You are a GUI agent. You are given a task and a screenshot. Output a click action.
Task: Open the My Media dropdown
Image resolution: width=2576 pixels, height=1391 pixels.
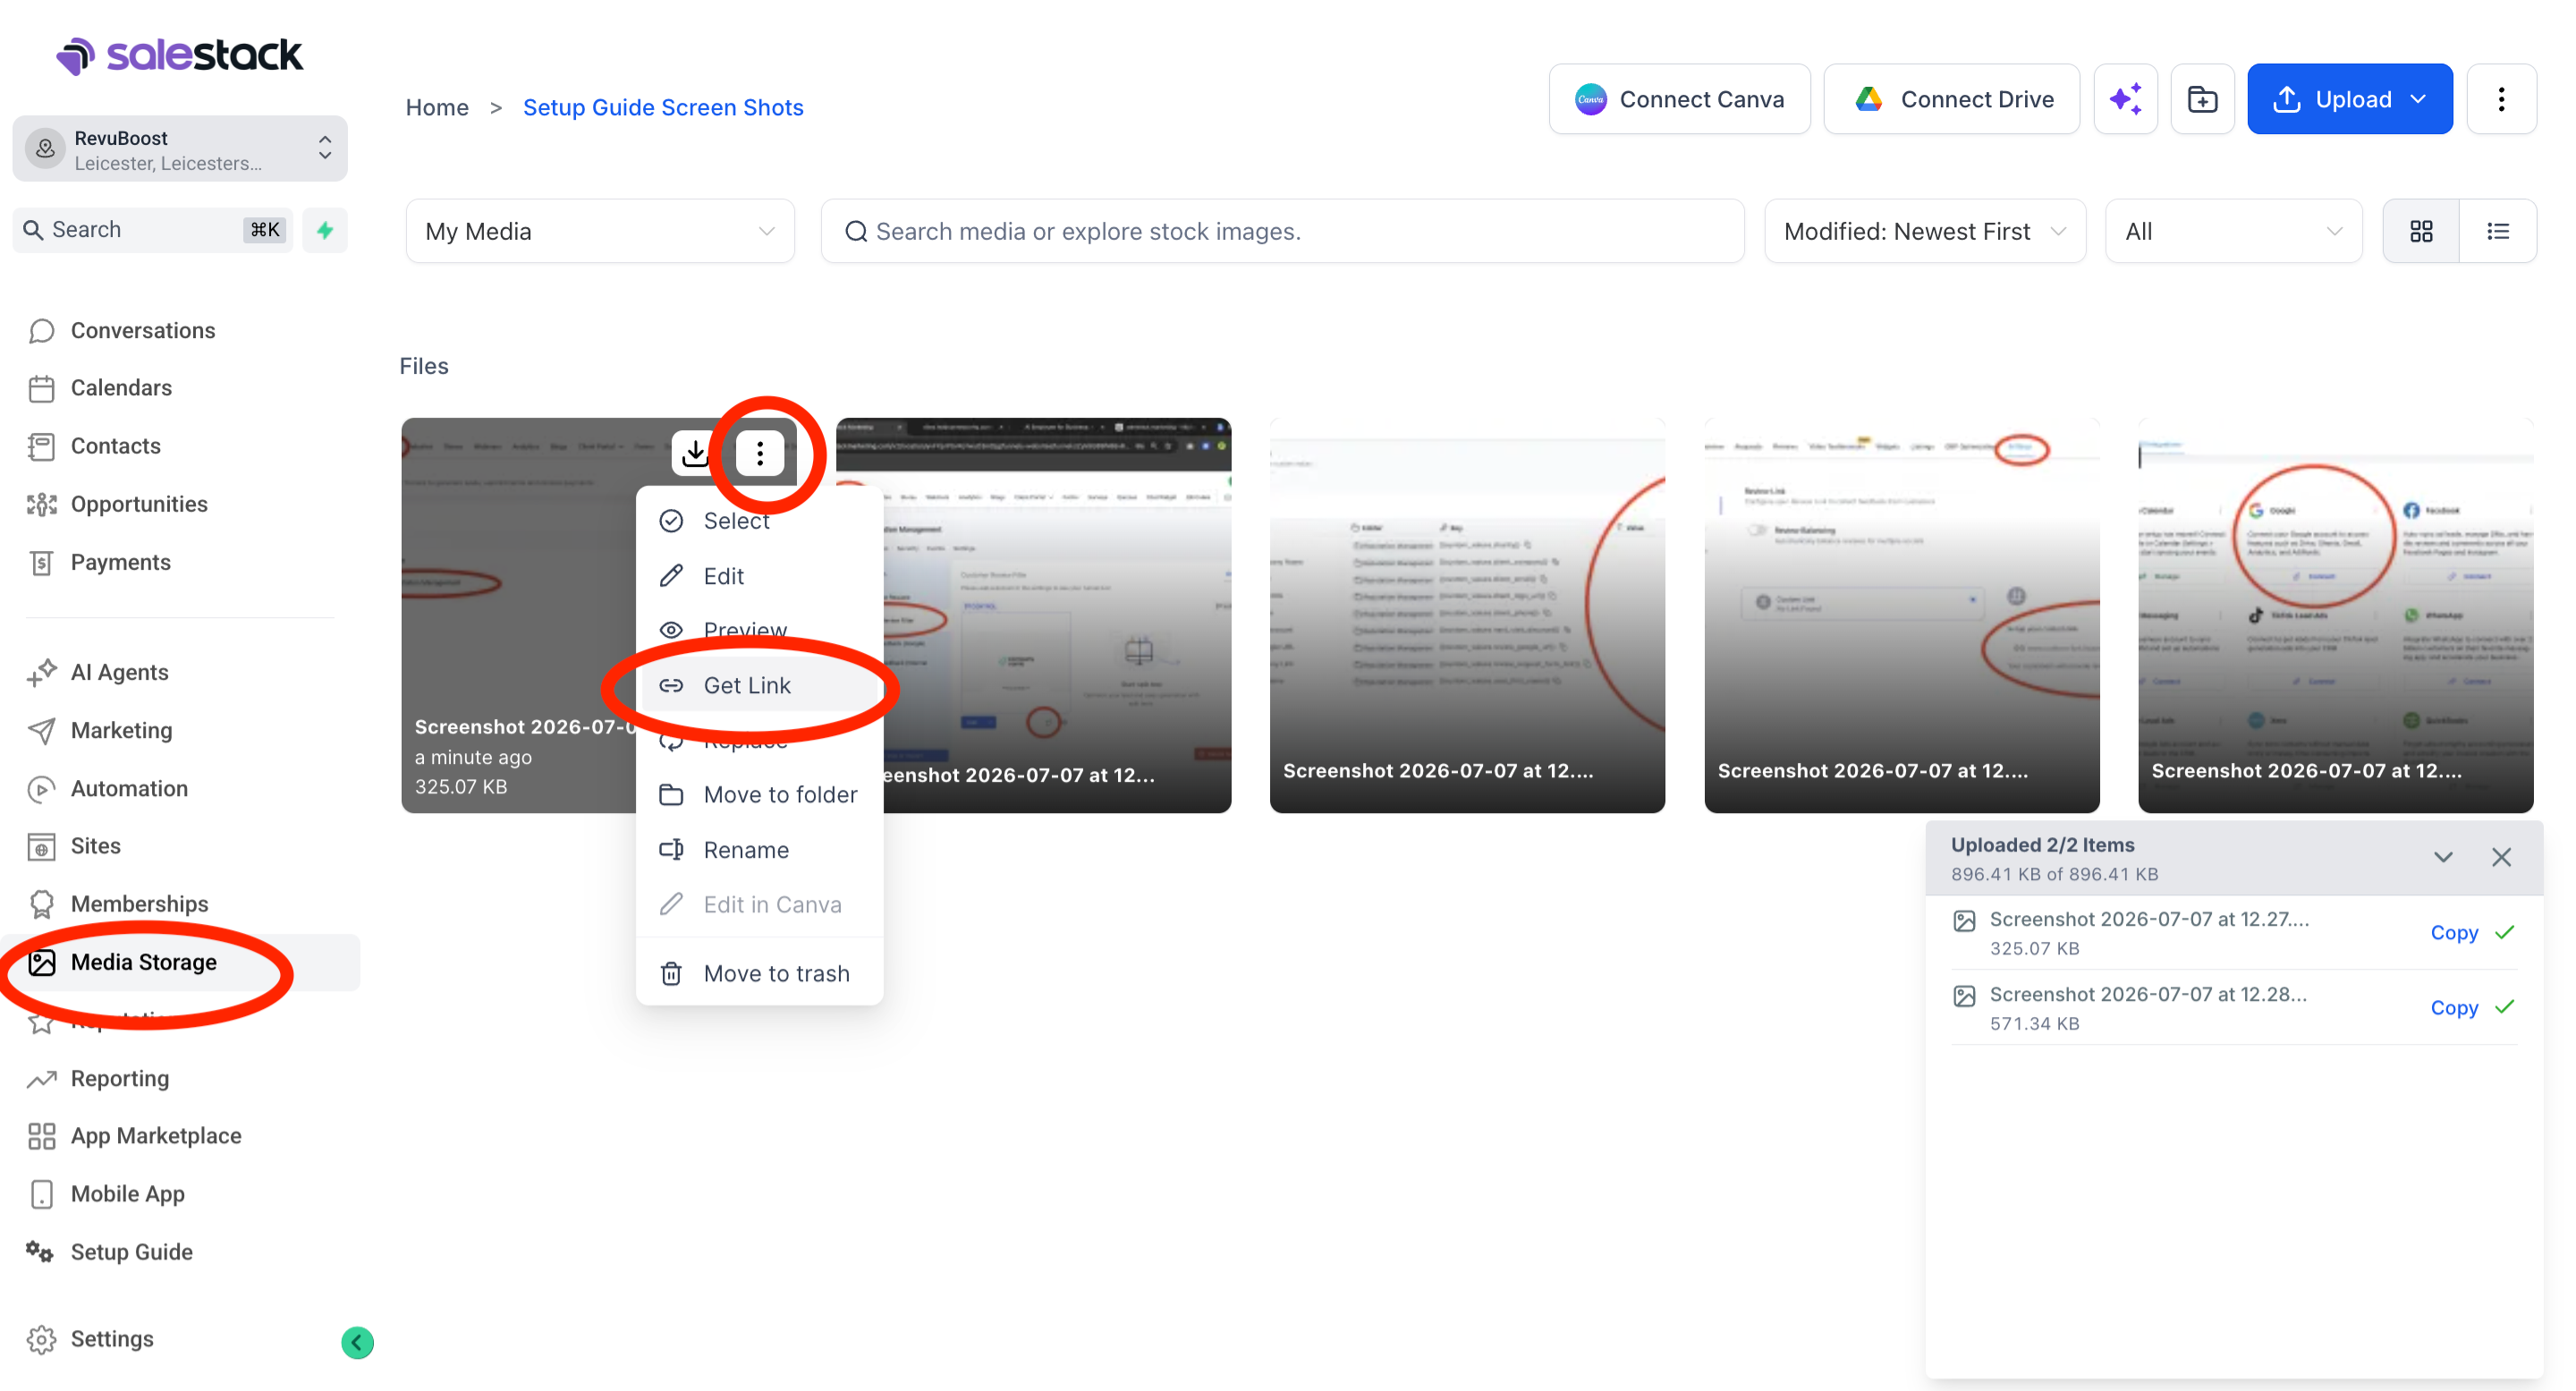[600, 231]
